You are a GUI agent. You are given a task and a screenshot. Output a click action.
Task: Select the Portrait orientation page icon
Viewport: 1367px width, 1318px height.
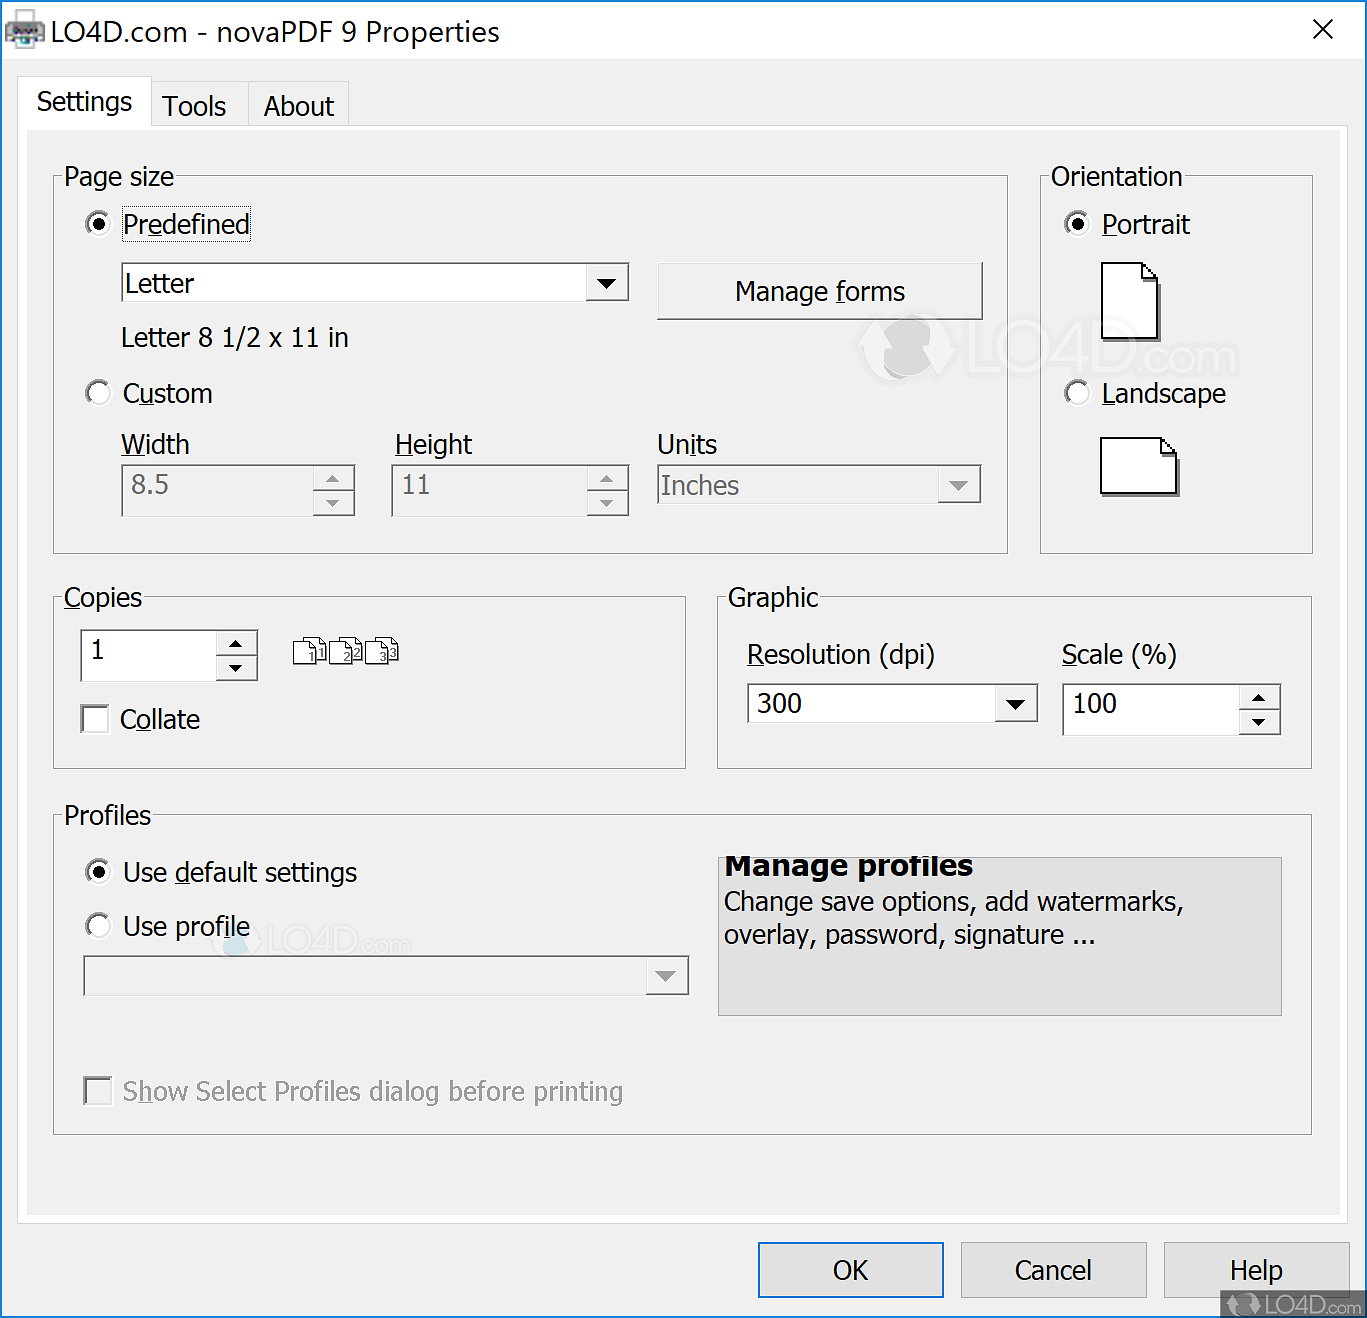coord(1128,302)
